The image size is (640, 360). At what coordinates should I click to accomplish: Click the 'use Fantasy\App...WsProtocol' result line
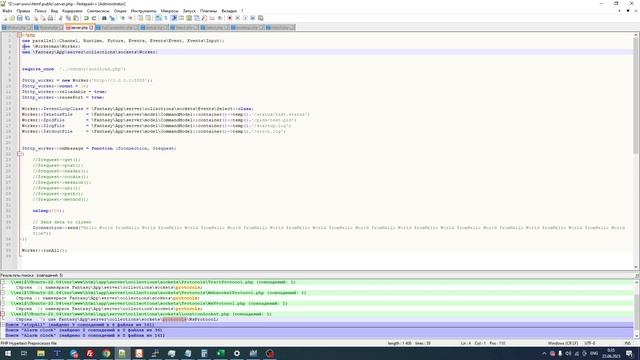point(318,320)
